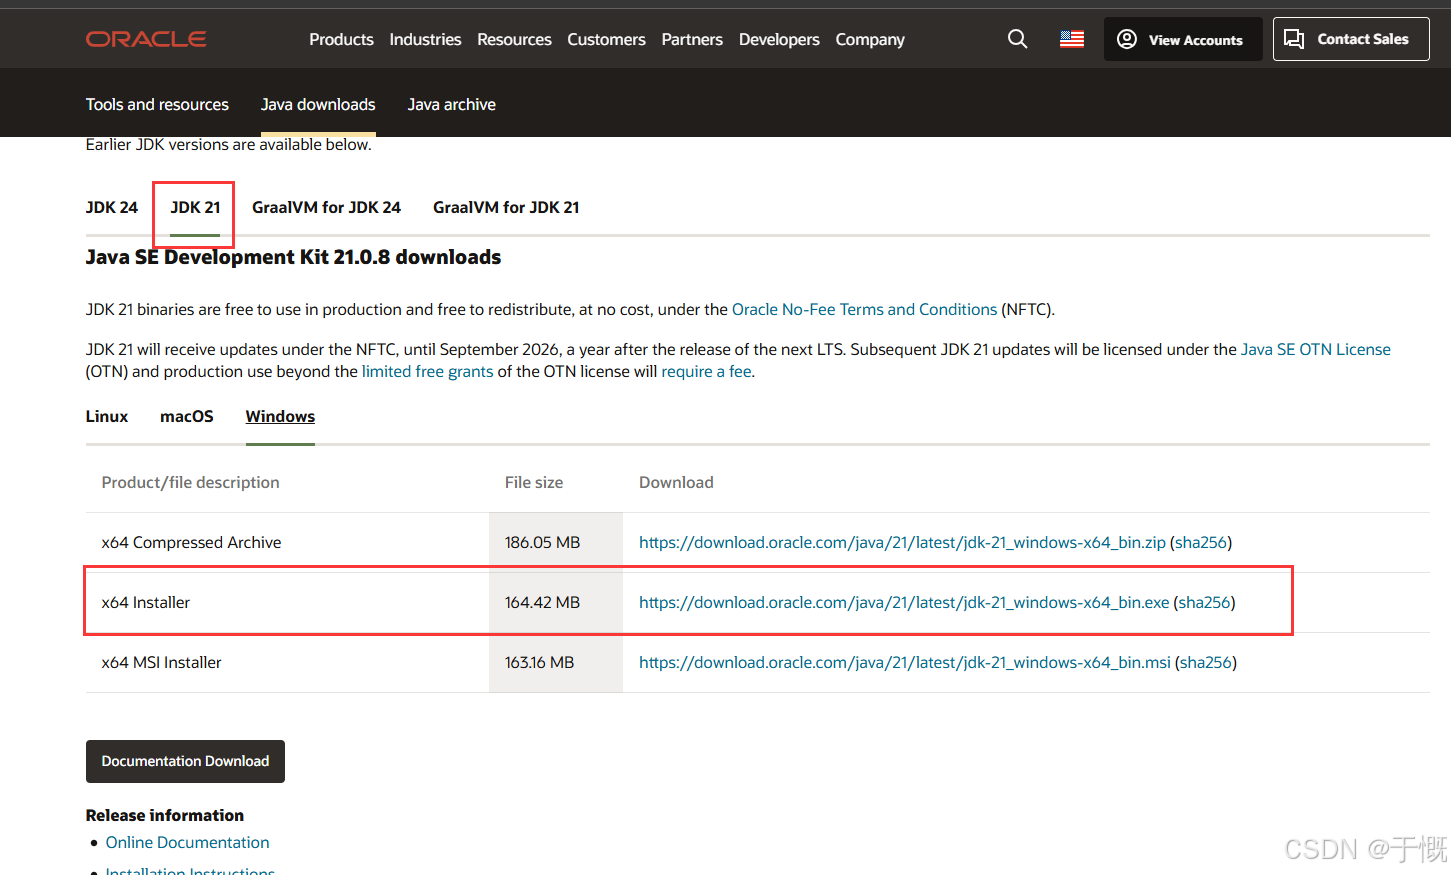
Task: Open the Java SE OTN License link
Action: click(1315, 349)
